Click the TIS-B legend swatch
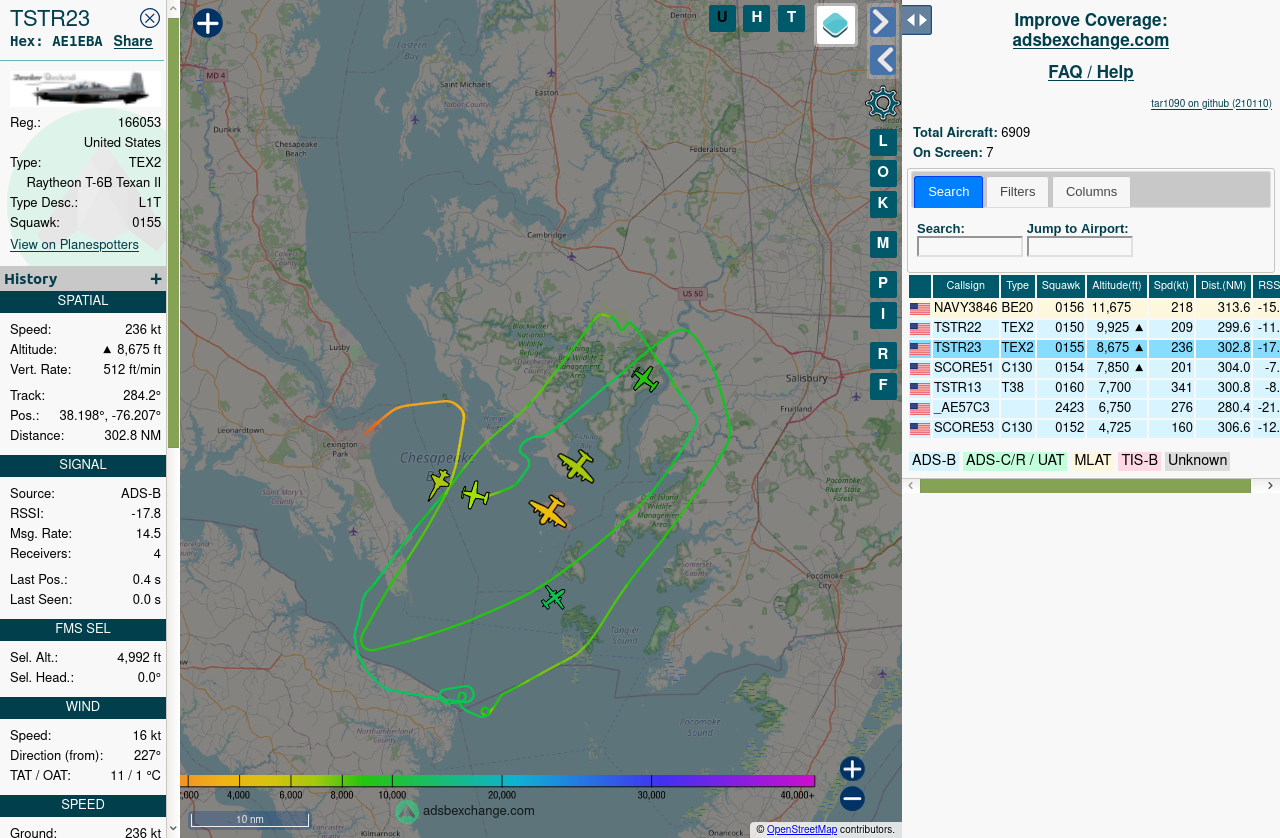Image resolution: width=1280 pixels, height=838 pixels. (x=1139, y=461)
